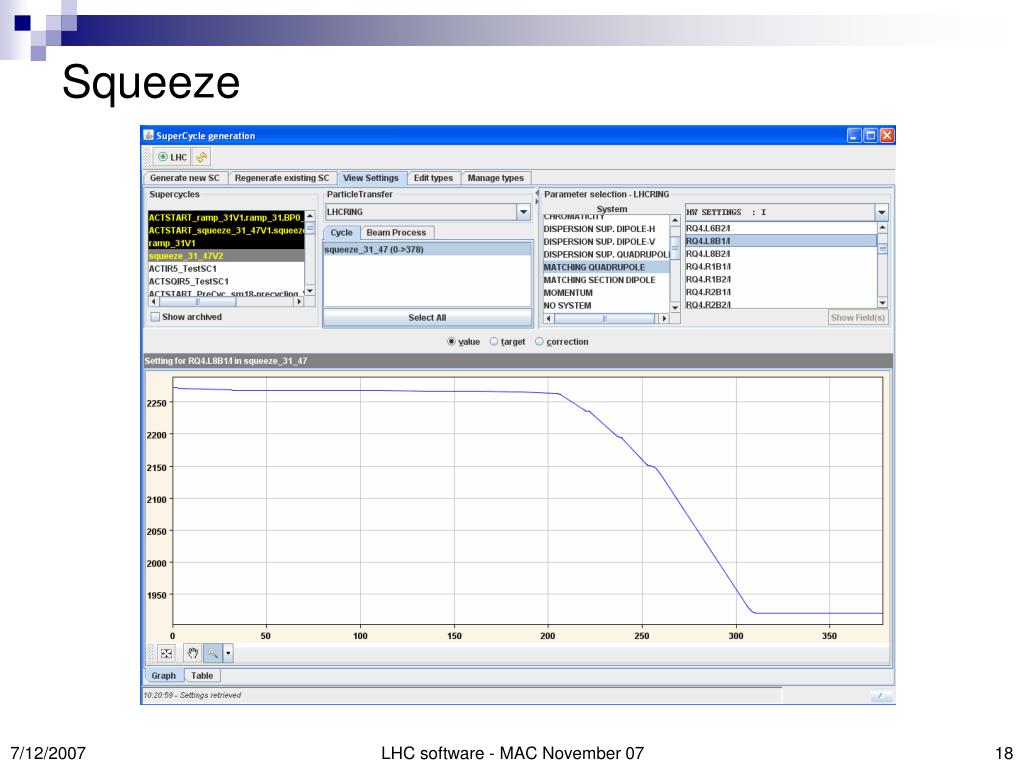
Task: Click the fit-to-view icon in graph toolbar
Action: (x=167, y=653)
